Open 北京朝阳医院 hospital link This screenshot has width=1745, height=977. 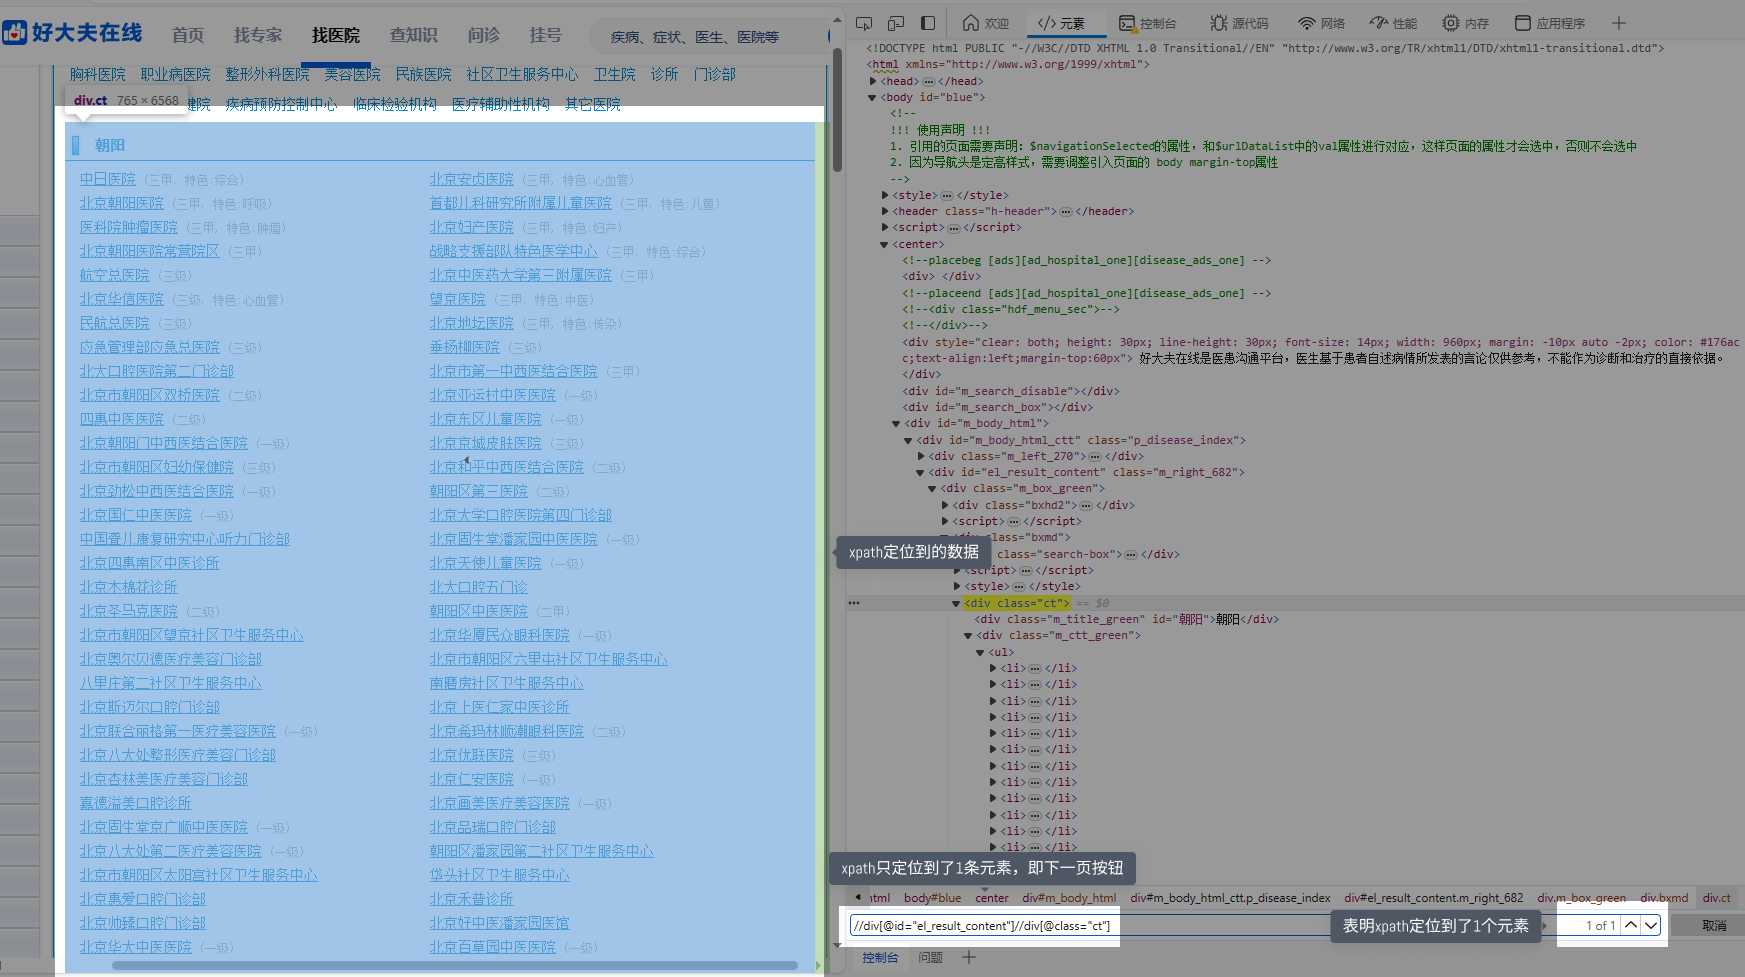click(x=122, y=203)
